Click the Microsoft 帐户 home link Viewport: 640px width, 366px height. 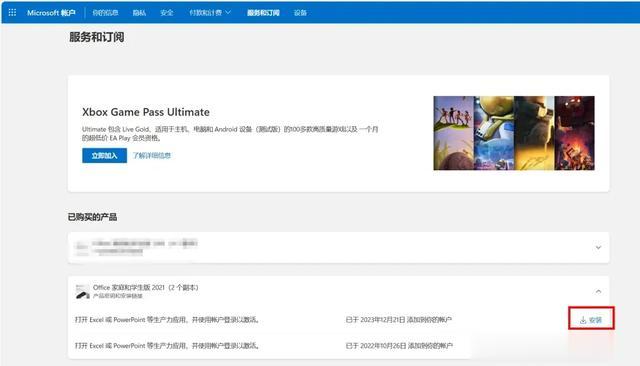click(x=51, y=13)
